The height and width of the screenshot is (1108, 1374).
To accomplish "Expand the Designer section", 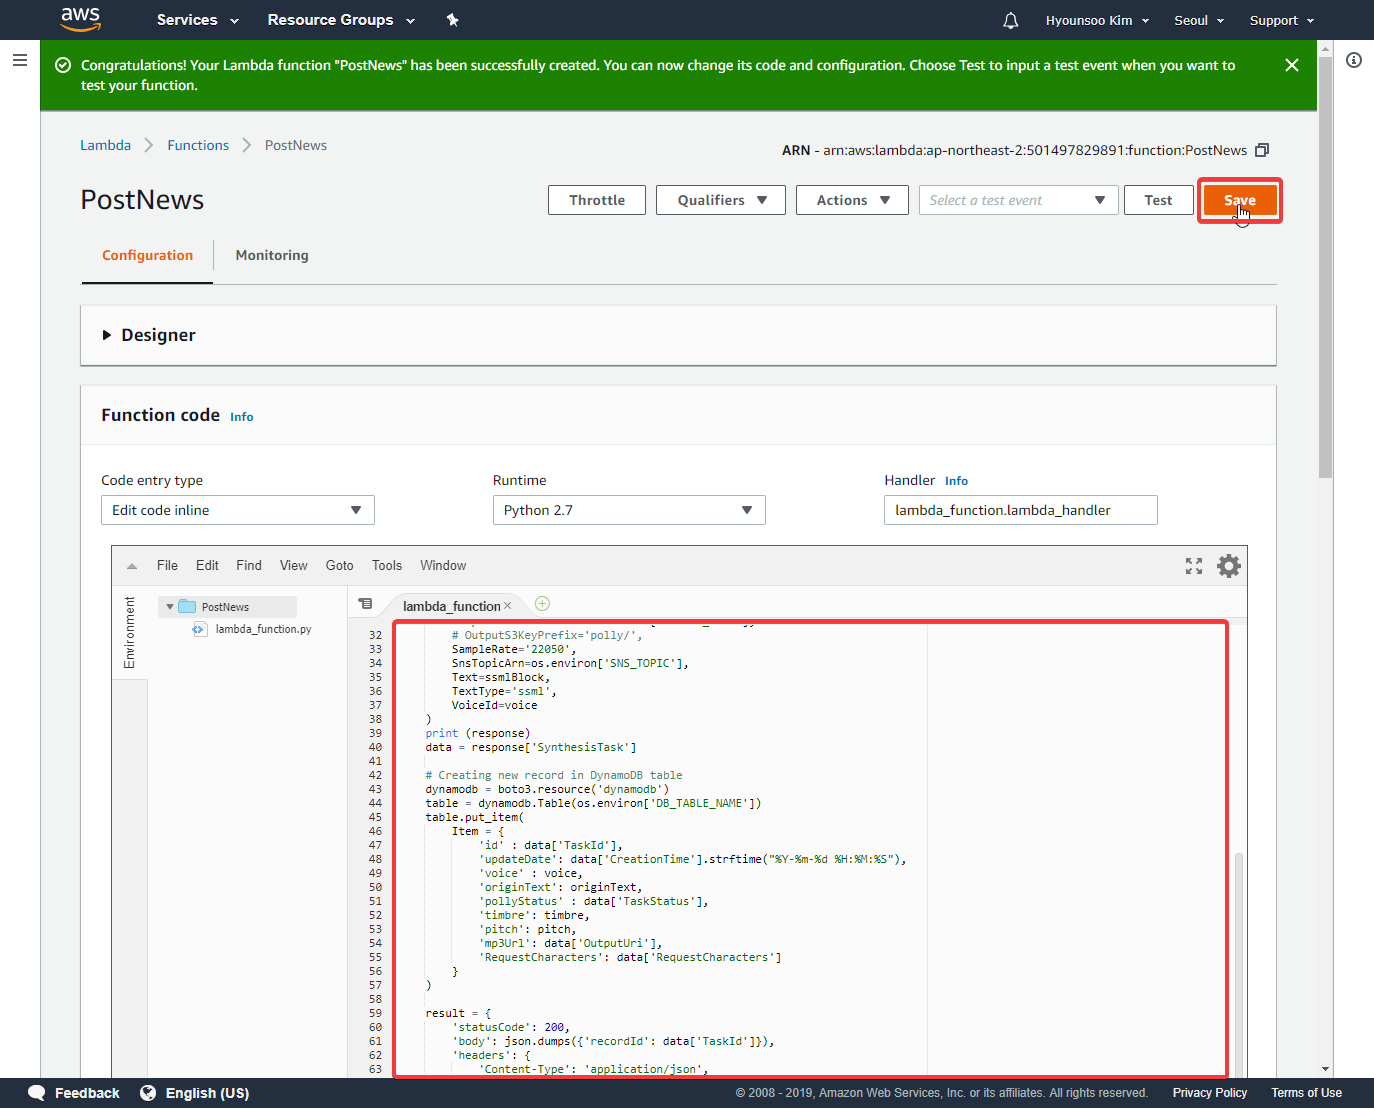I will pos(107,335).
